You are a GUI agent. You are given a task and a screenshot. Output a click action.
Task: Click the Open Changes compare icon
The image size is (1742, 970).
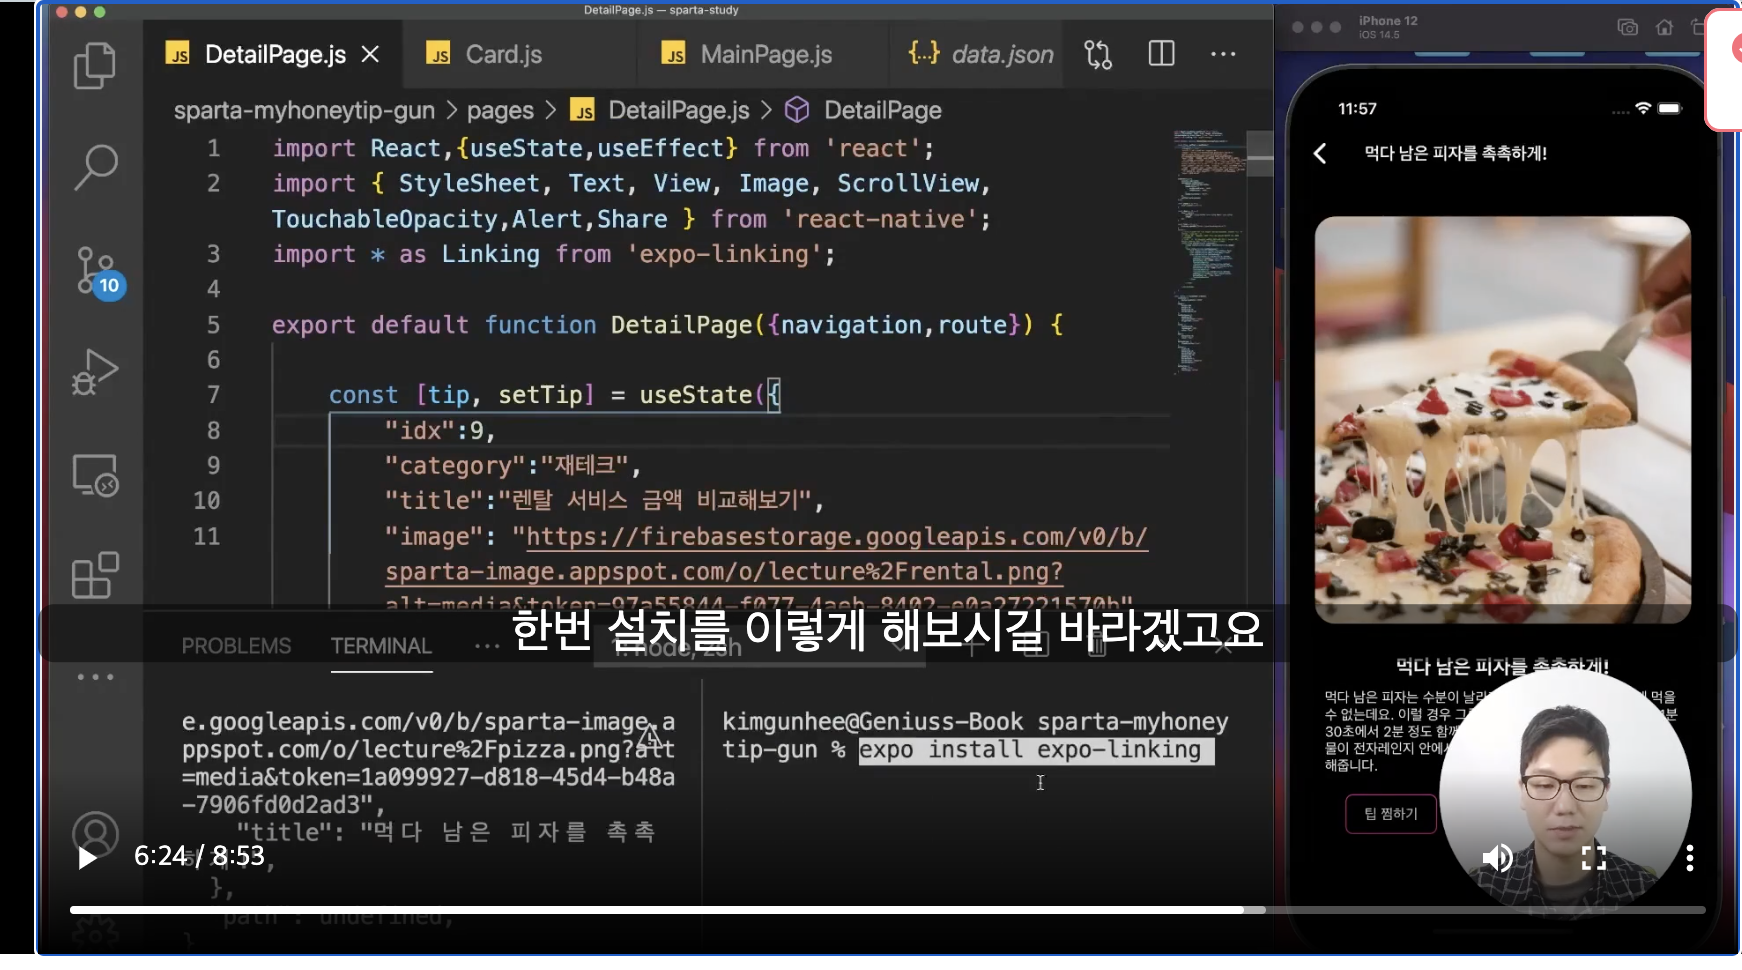click(x=1098, y=54)
